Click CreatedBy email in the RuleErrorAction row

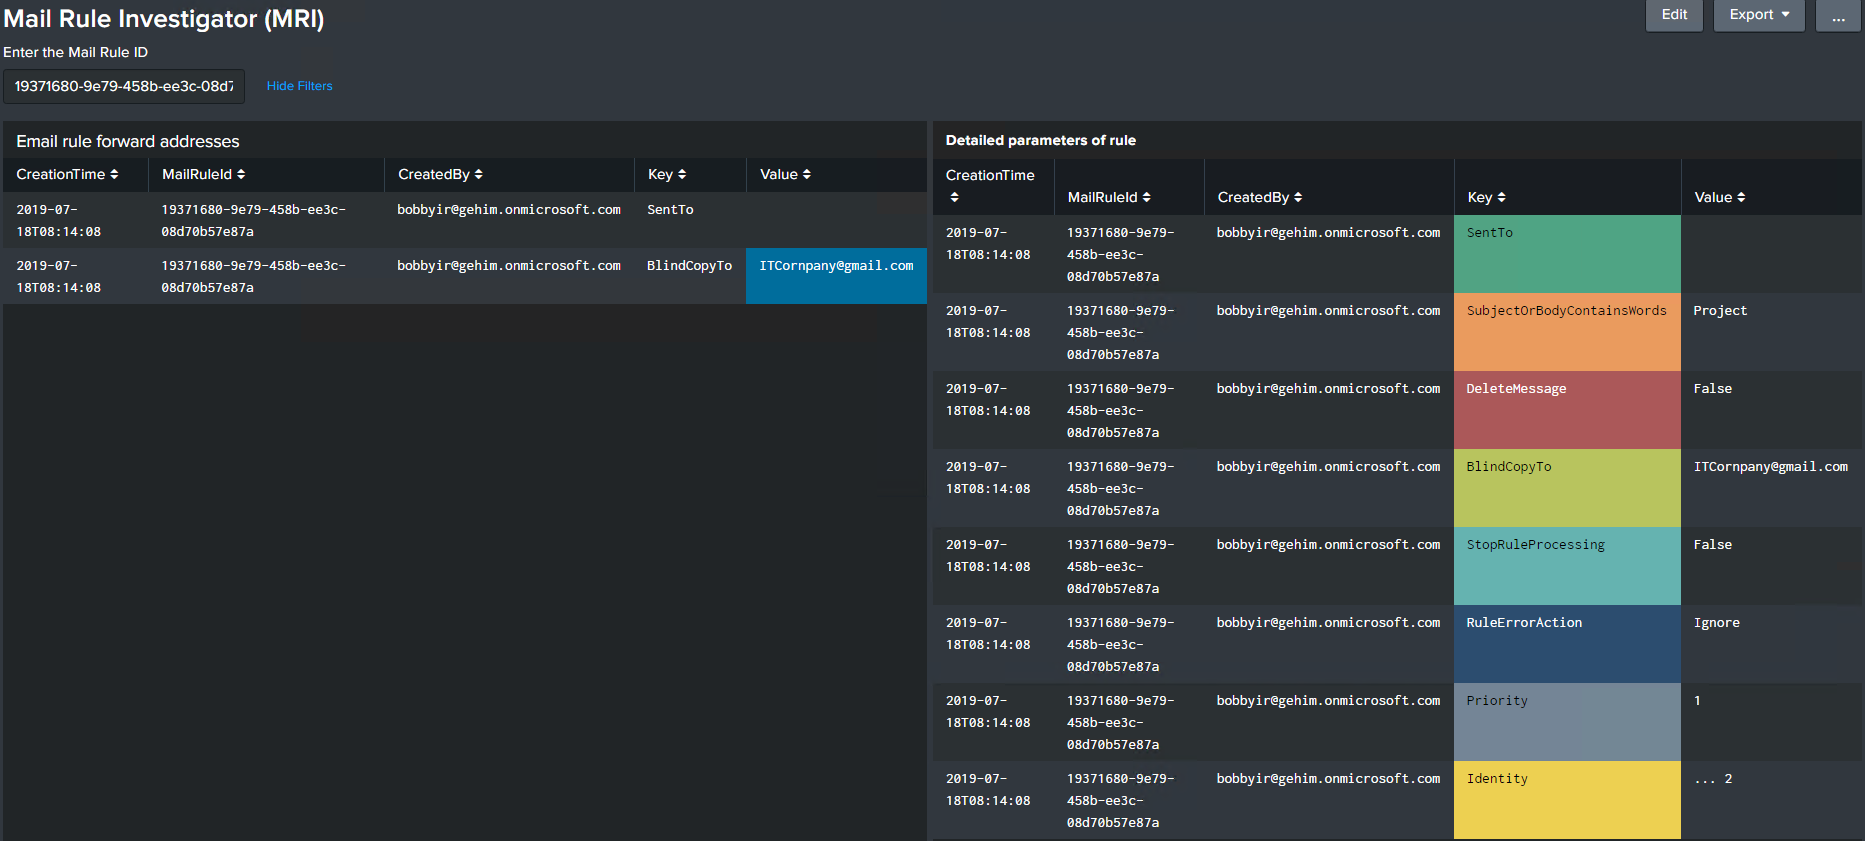1328,622
